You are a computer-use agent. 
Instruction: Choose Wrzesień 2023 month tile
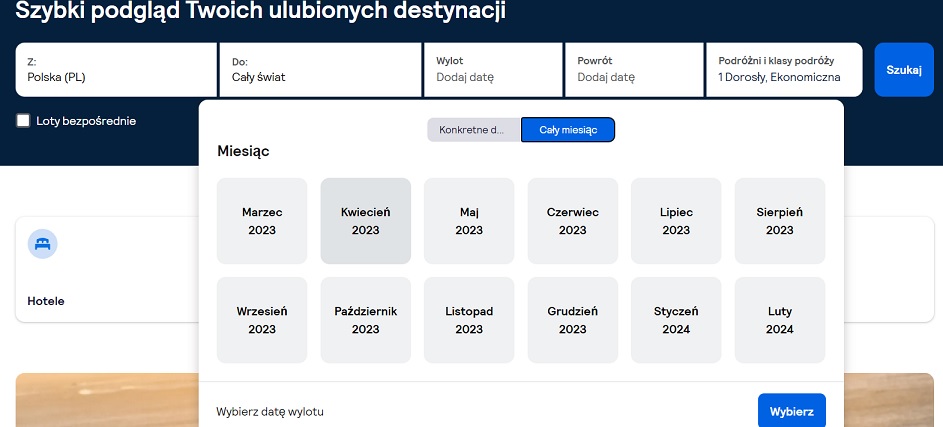pos(262,320)
